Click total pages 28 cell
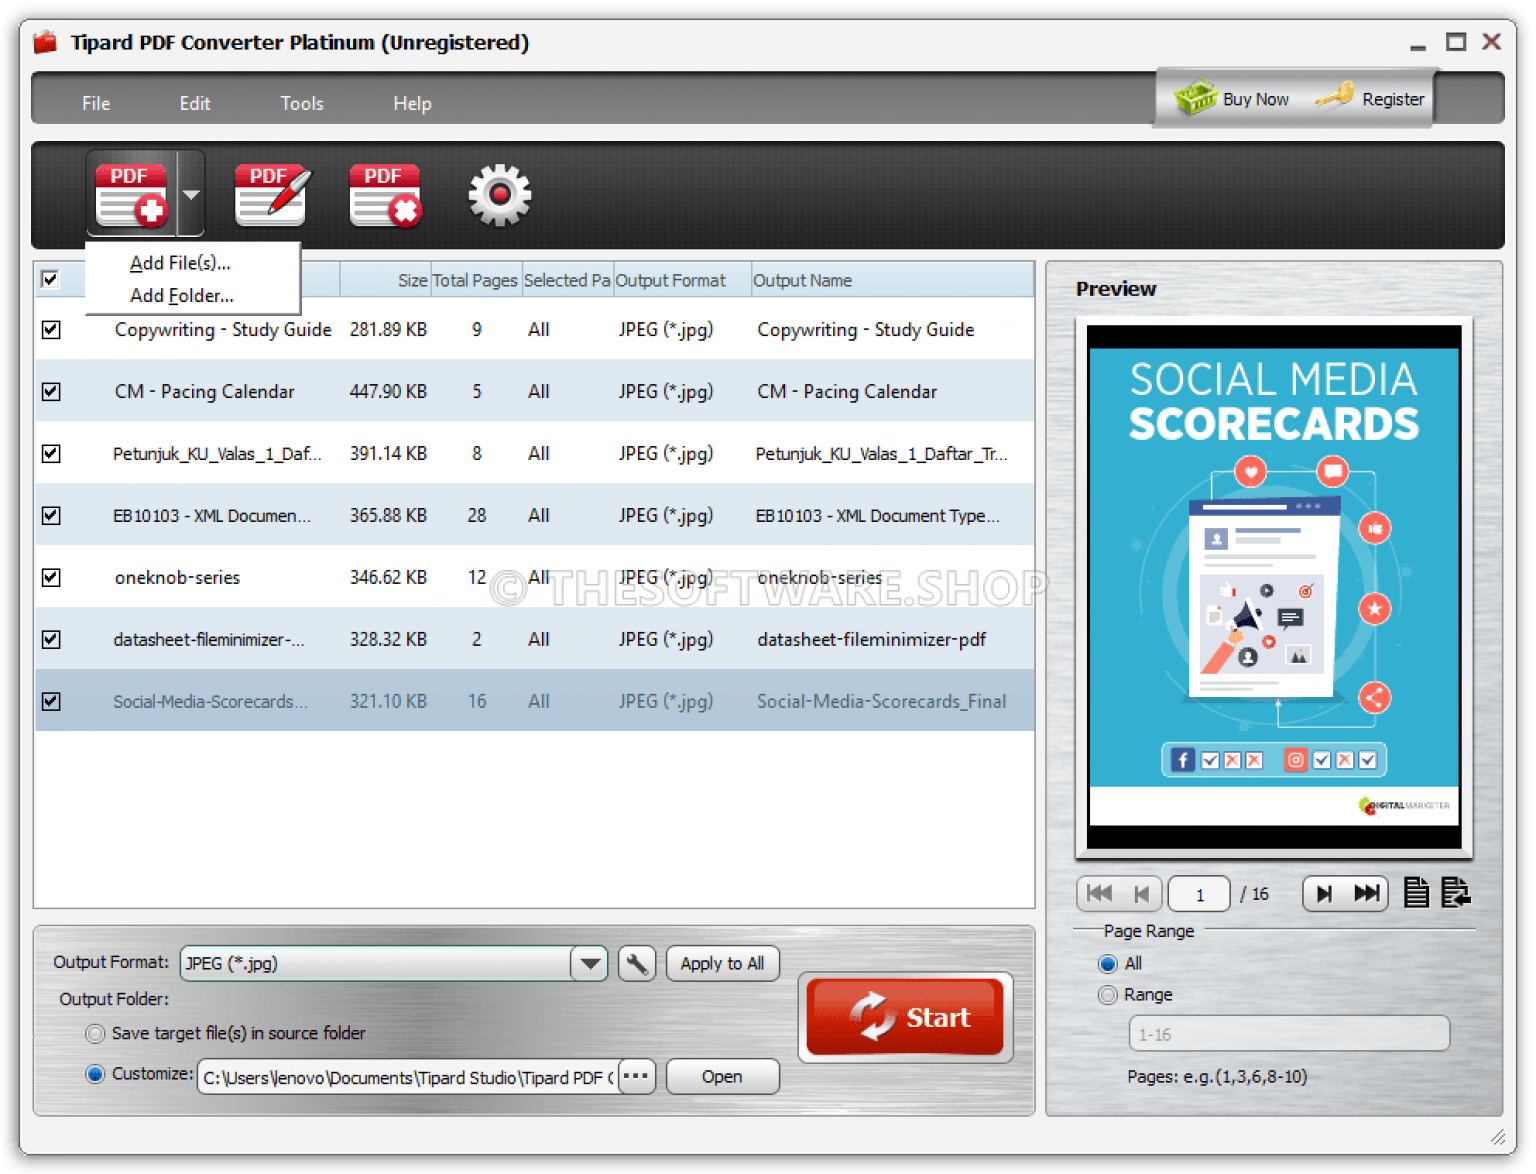This screenshot has height=1174, width=1536. click(x=477, y=516)
